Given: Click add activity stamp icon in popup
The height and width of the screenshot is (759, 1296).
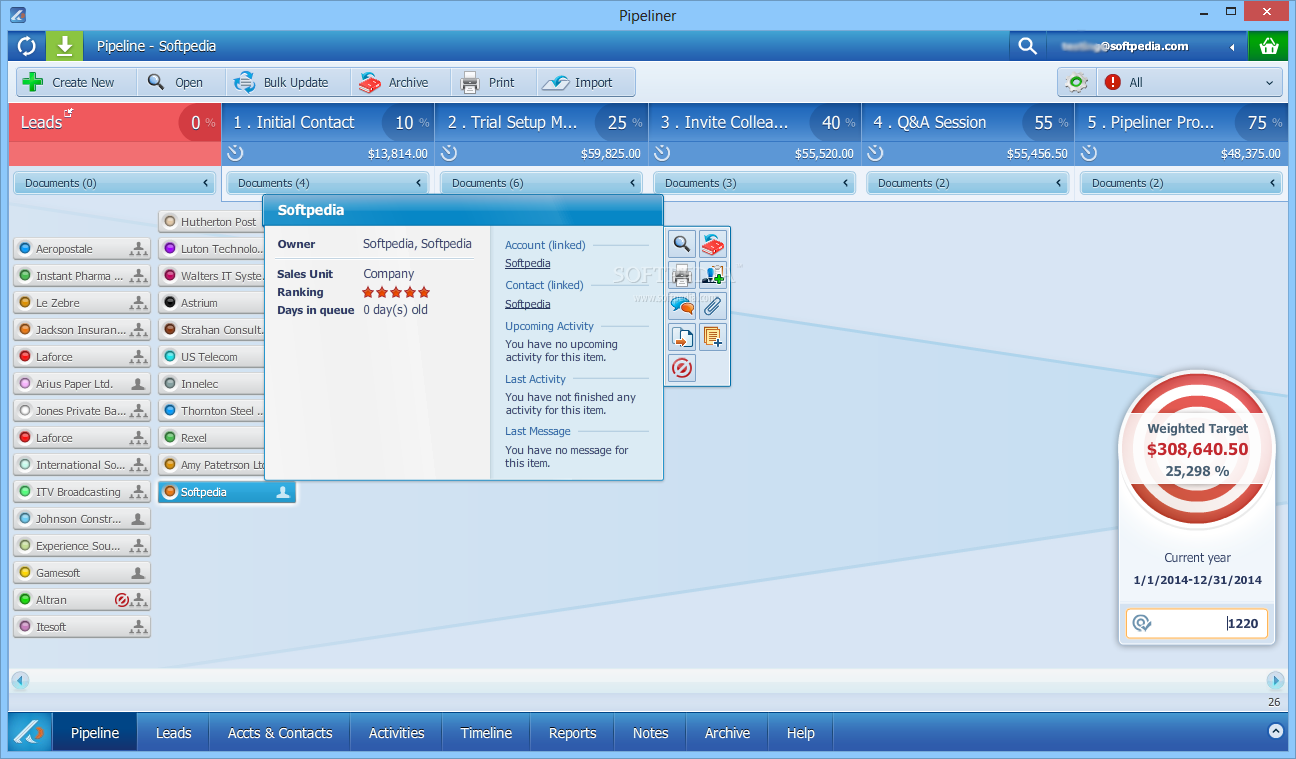Looking at the screenshot, I should click(713, 275).
